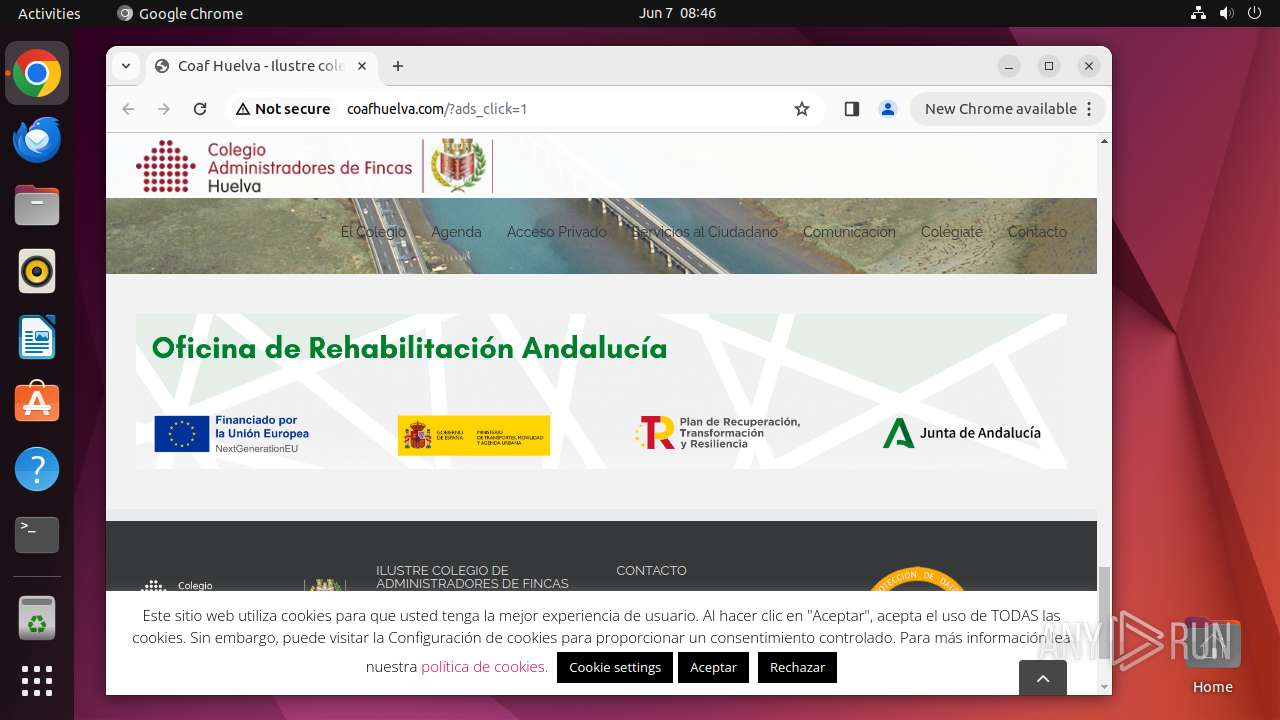Click the Unión Europea NextGenerationEU logo
The image size is (1280, 720).
tap(232, 435)
